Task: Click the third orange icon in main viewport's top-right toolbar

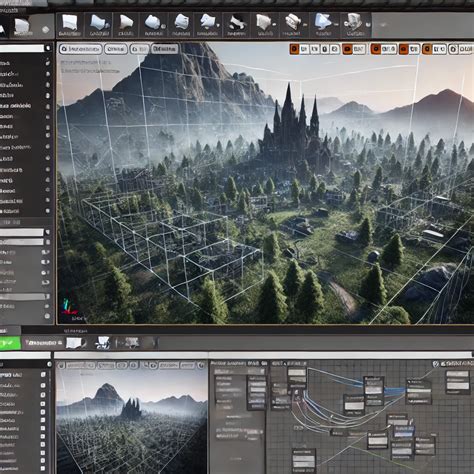Action: (376, 49)
